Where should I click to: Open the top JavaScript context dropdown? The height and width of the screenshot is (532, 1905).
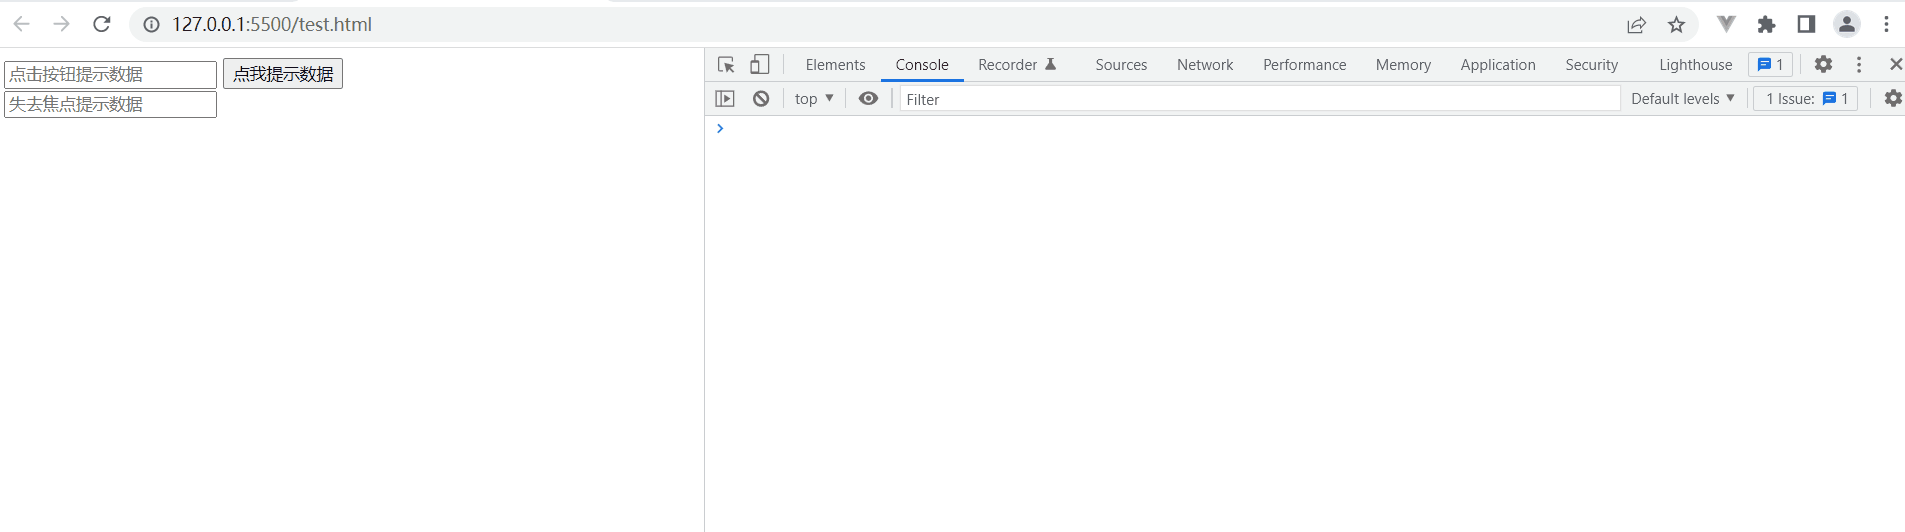point(814,99)
